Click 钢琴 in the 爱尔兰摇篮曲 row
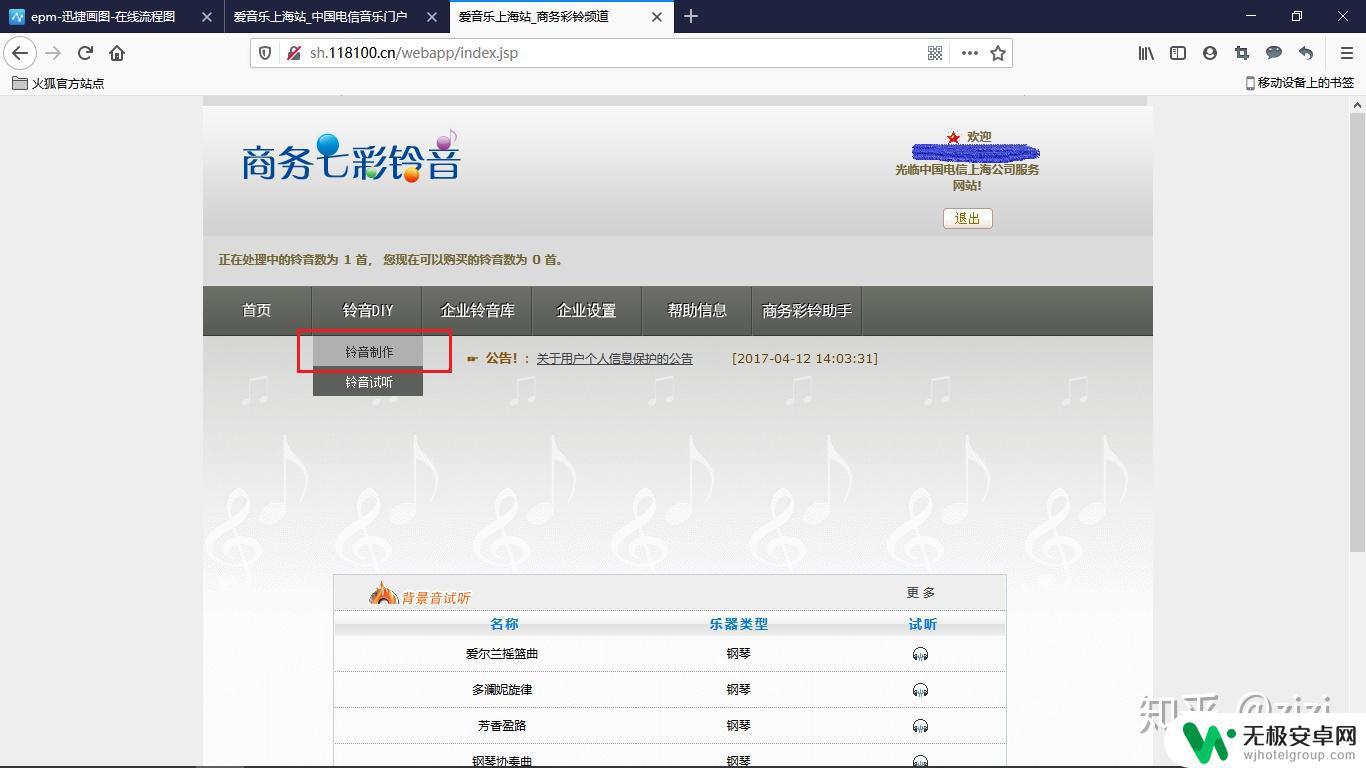Image resolution: width=1366 pixels, height=768 pixels. 739,654
